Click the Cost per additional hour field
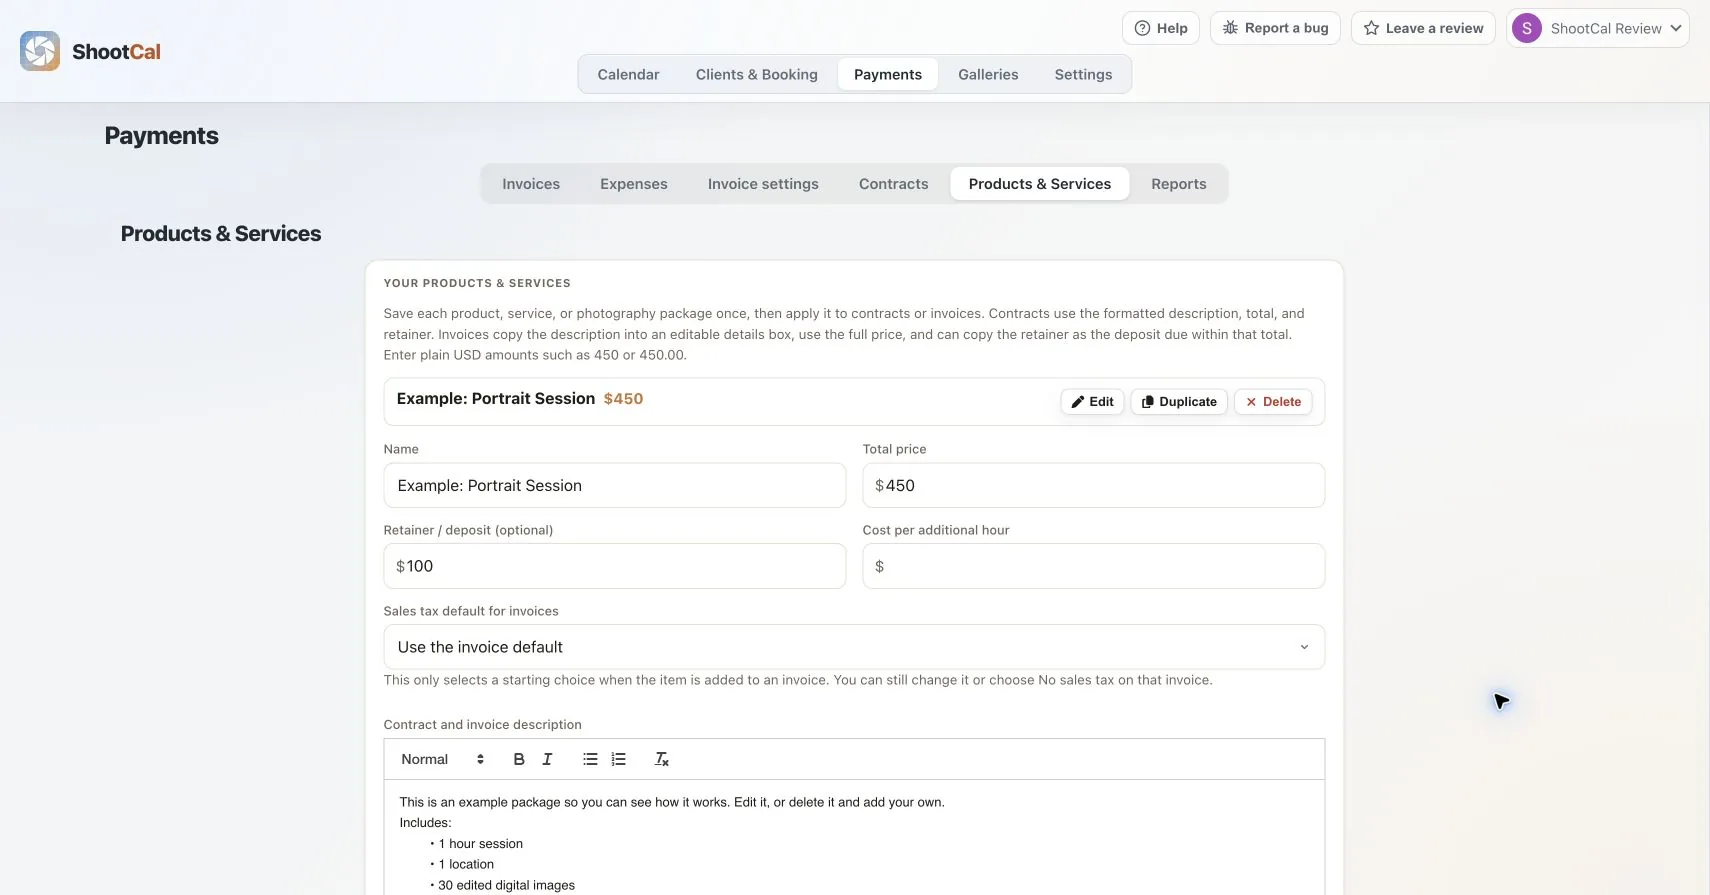The width and height of the screenshot is (1710, 895). point(1094,566)
